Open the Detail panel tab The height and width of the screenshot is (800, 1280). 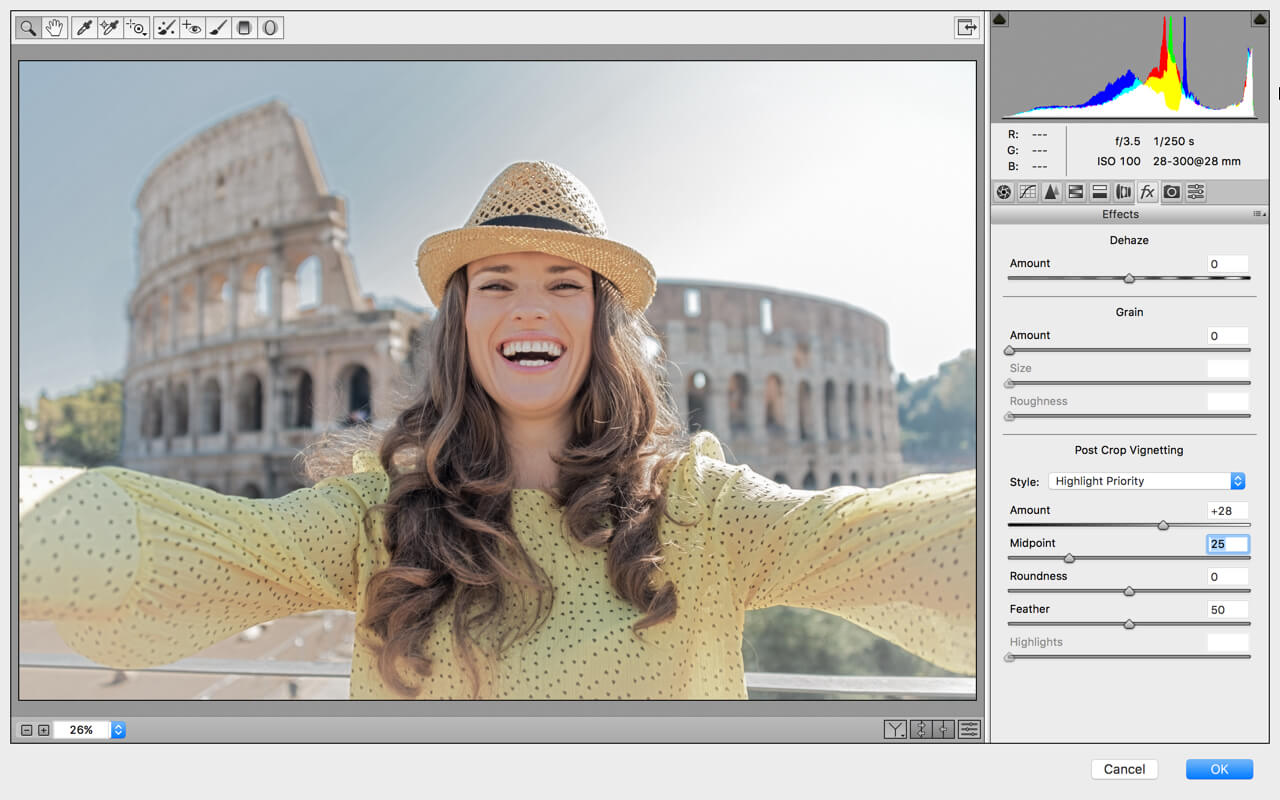point(1051,192)
